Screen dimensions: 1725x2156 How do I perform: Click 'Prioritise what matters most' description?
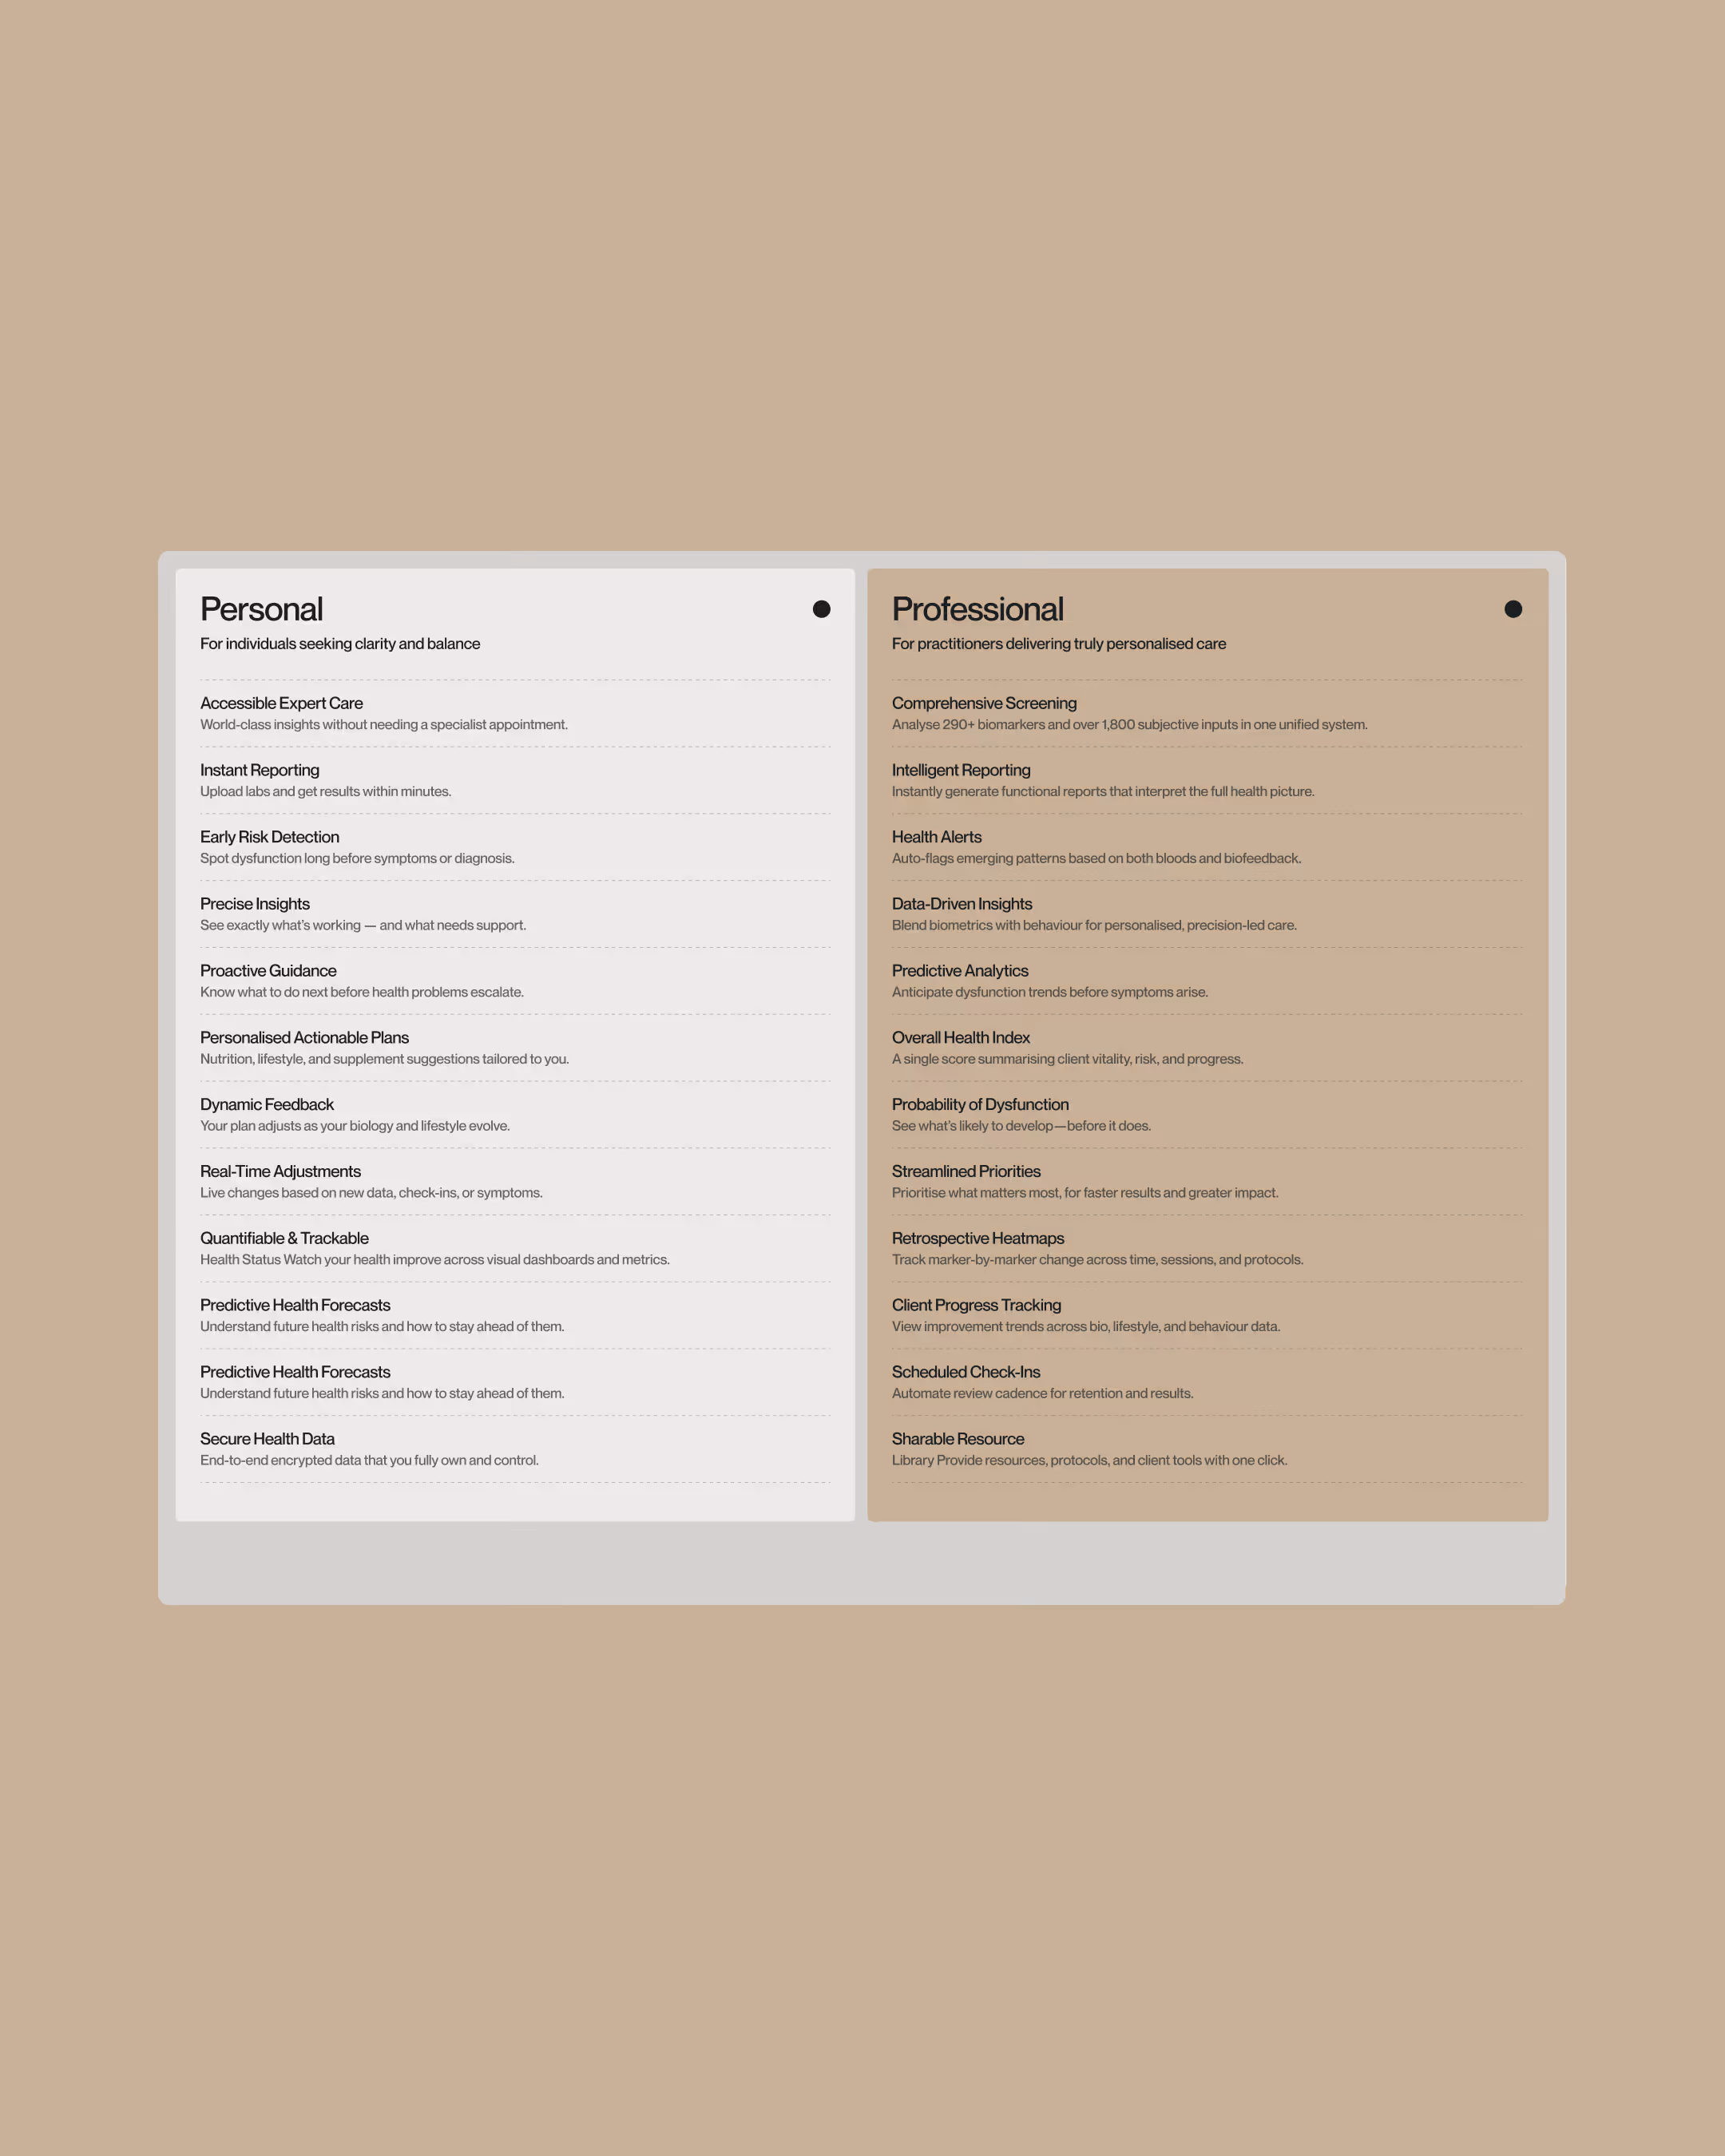pos(1085,1193)
